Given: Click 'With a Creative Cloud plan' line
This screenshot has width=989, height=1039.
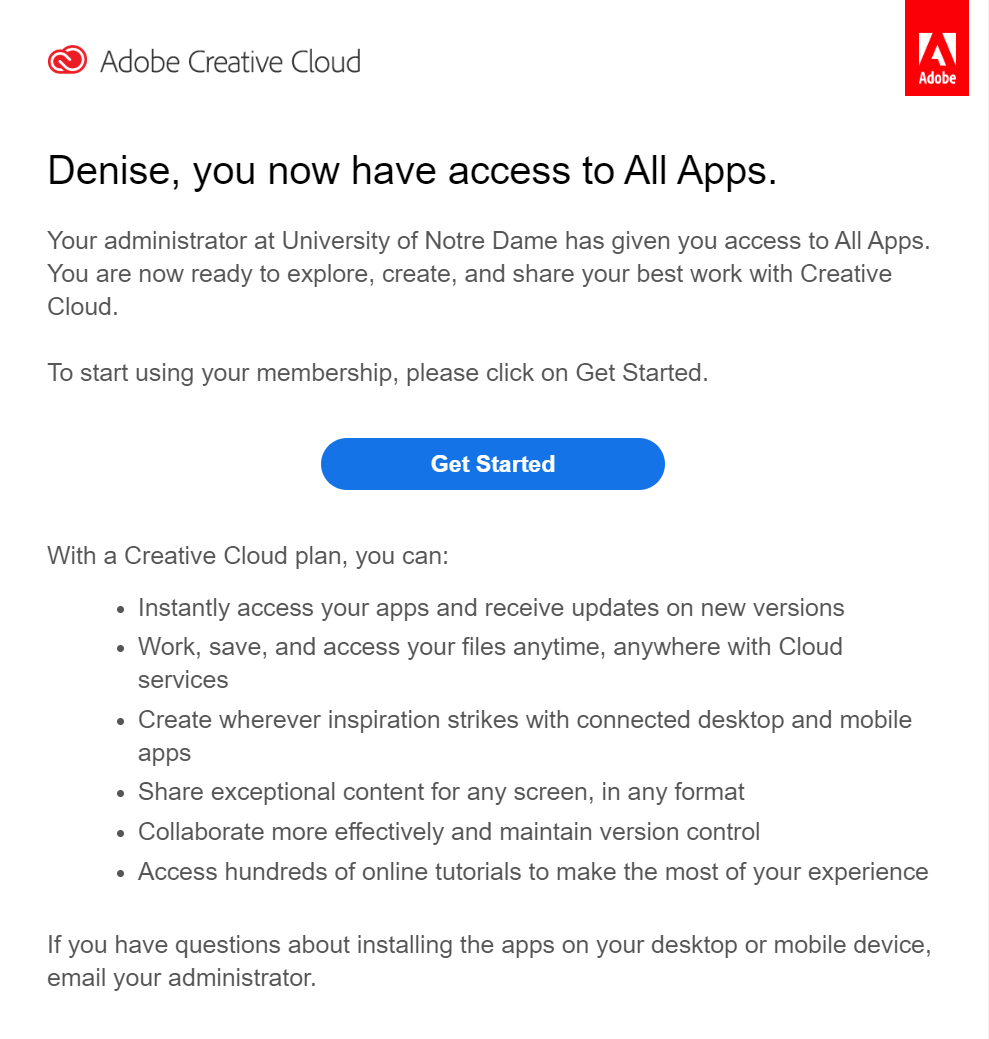Looking at the screenshot, I should point(248,555).
